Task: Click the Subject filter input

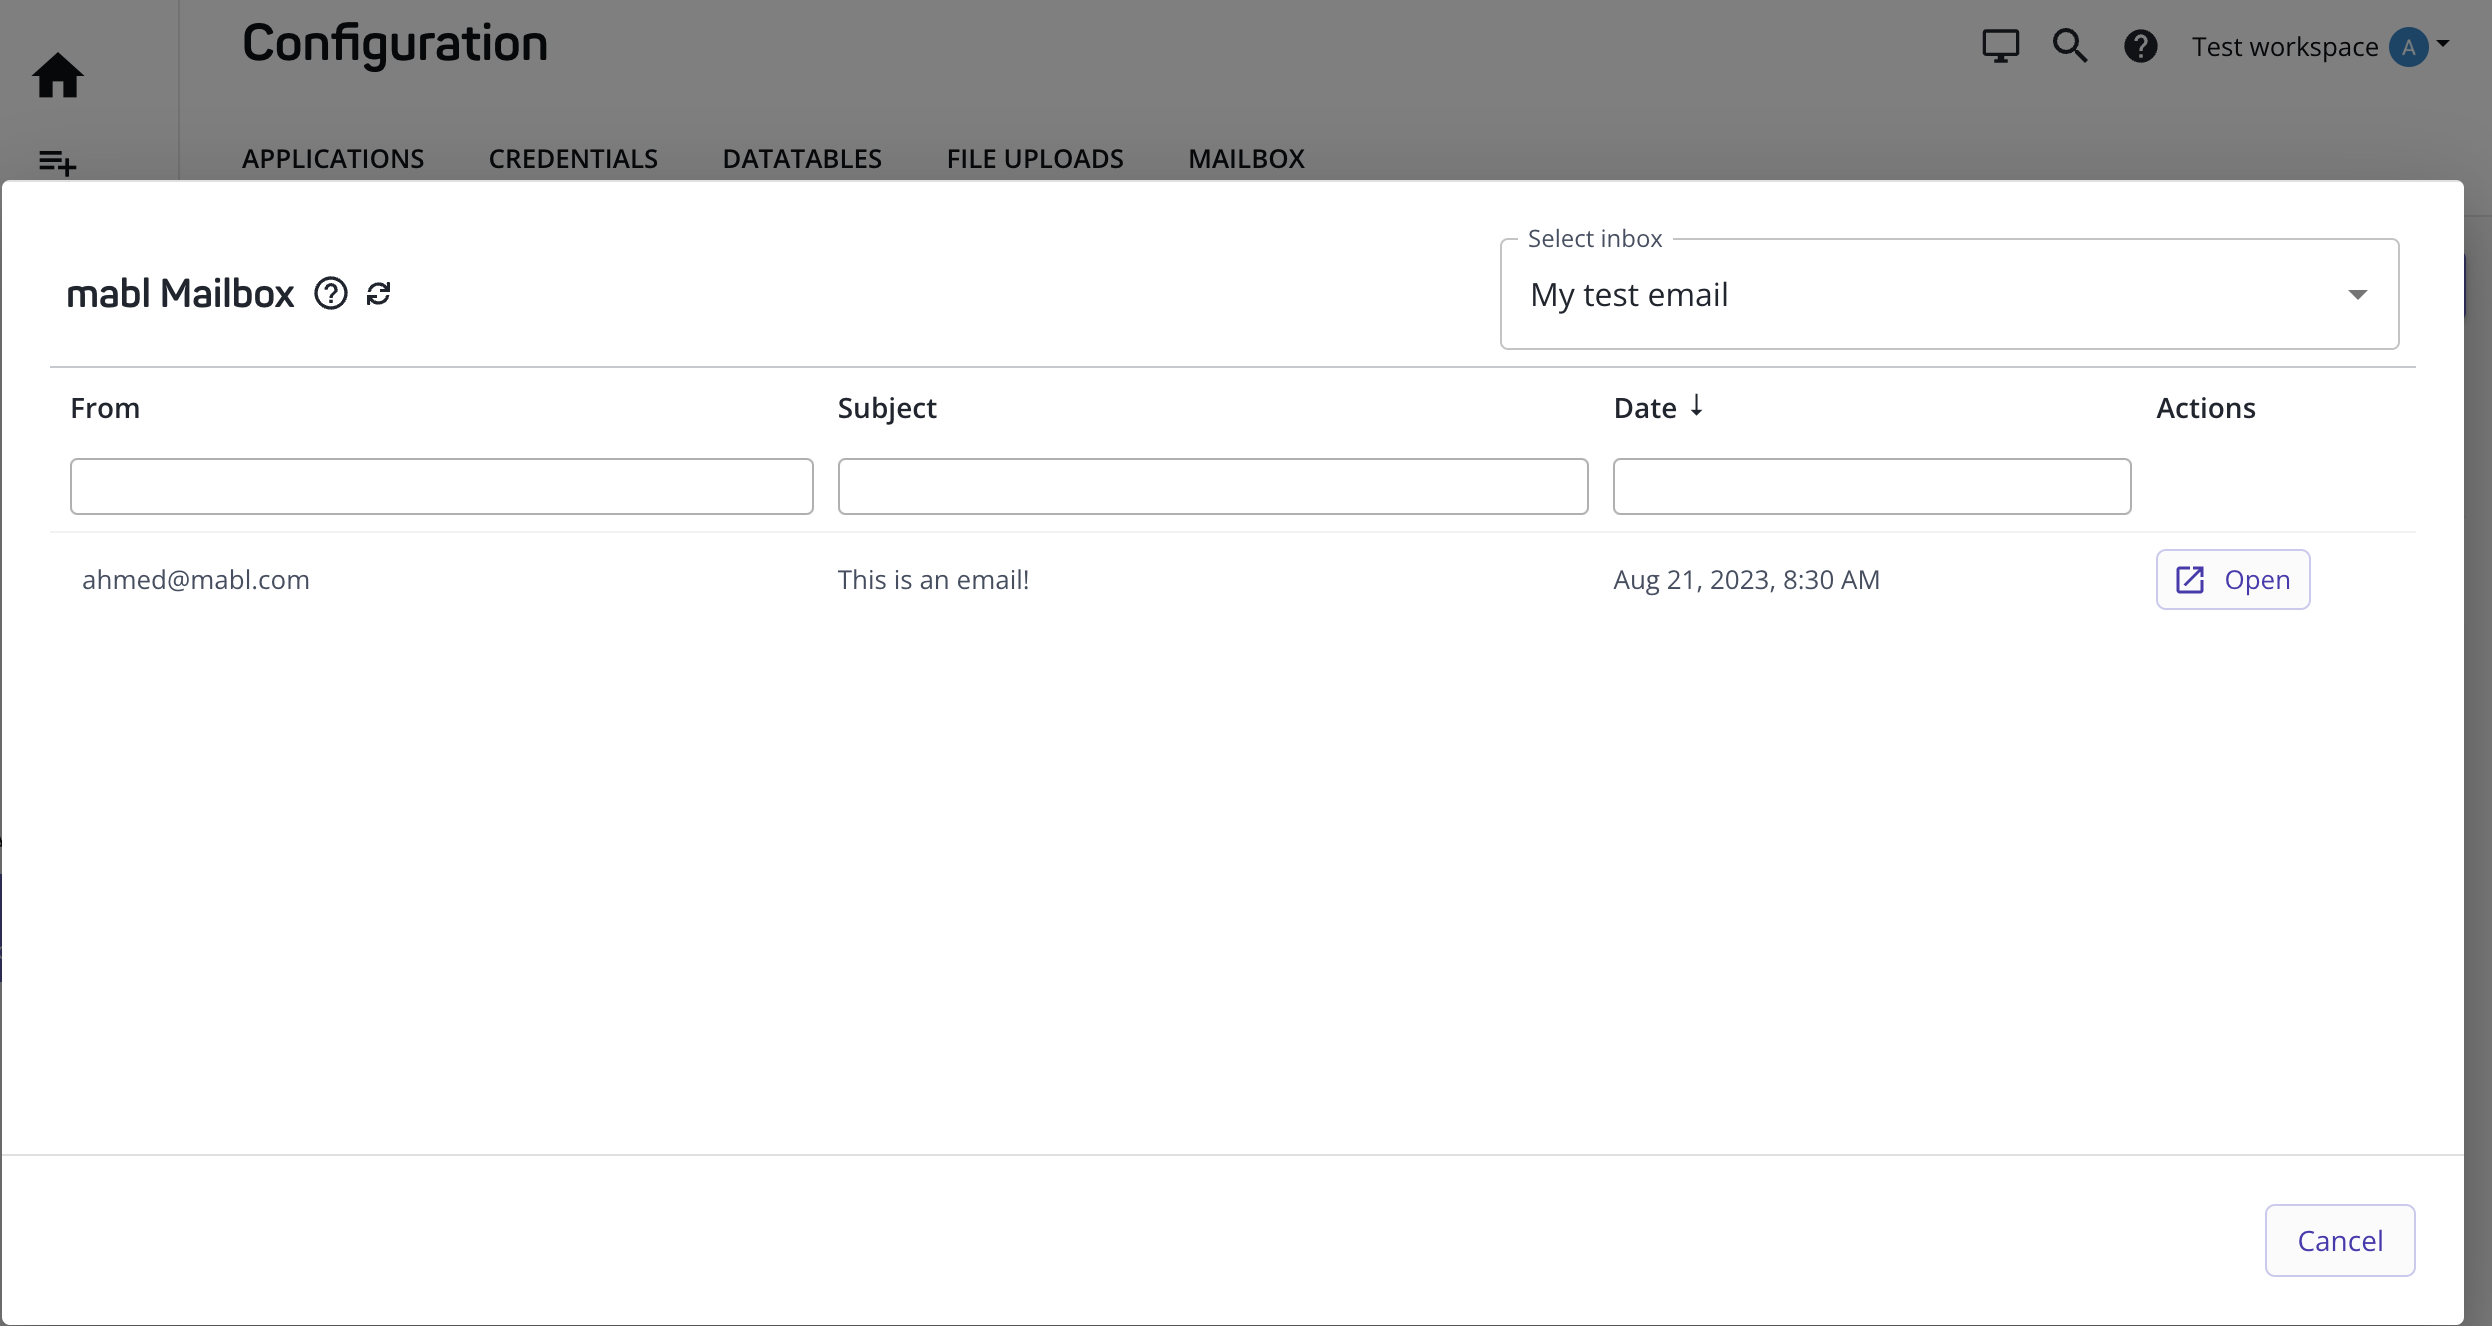Action: 1212,487
